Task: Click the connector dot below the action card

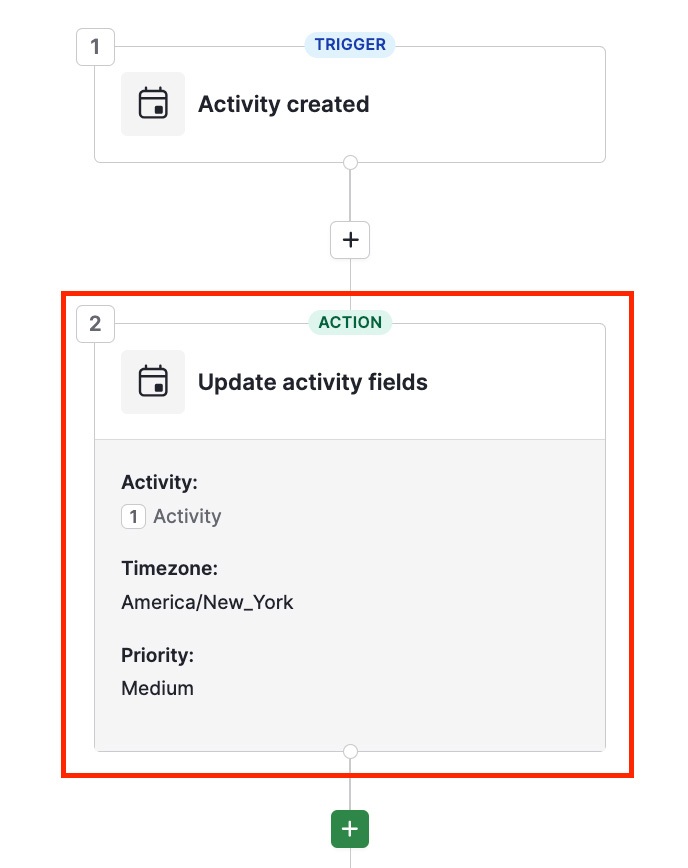Action: pyautogui.click(x=350, y=751)
